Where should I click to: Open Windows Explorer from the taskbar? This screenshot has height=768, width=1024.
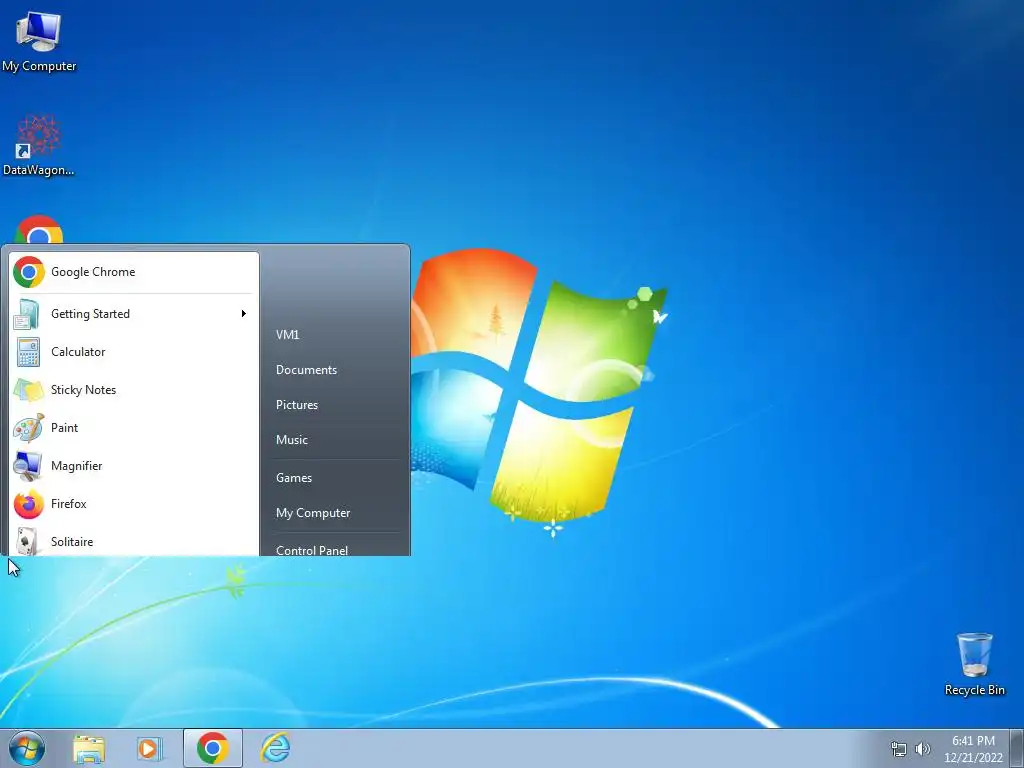(89, 748)
